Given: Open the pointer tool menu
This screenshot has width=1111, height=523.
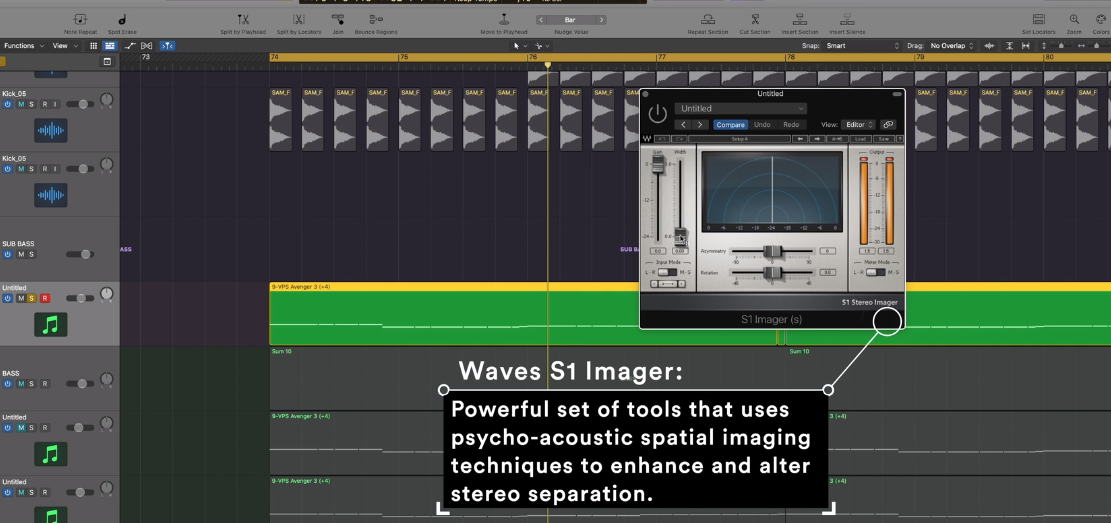Looking at the screenshot, I should pos(520,45).
